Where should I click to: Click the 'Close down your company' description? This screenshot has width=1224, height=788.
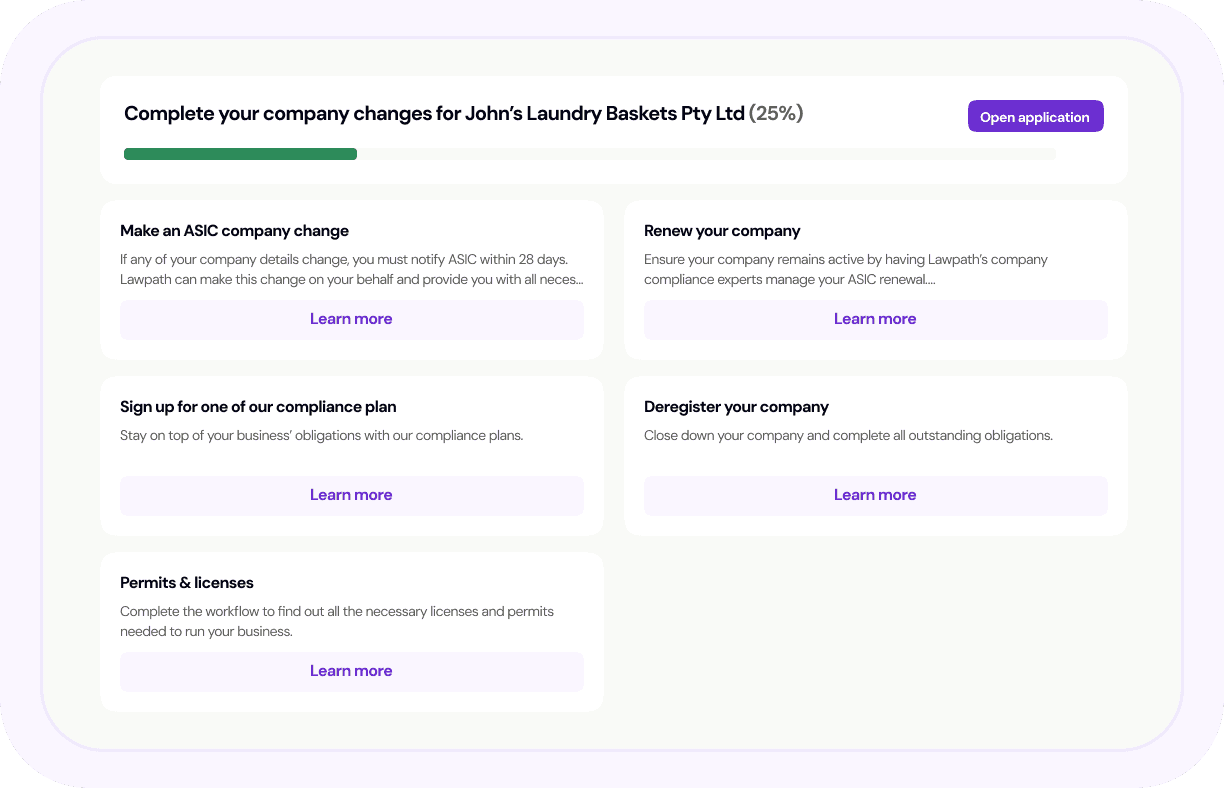pyautogui.click(x=848, y=436)
